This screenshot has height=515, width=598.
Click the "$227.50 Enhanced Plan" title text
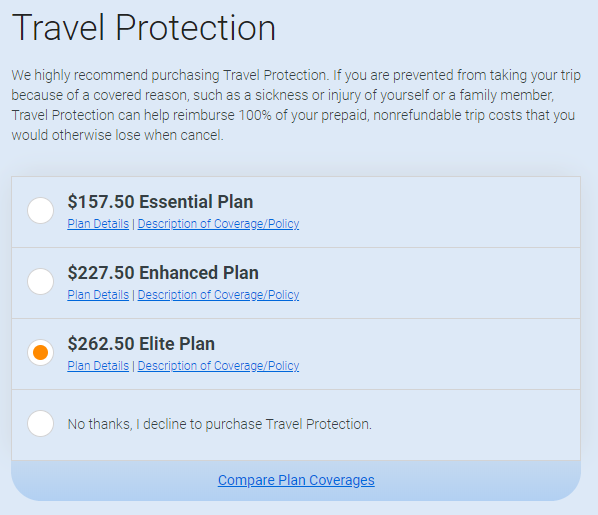pyautogui.click(x=163, y=272)
